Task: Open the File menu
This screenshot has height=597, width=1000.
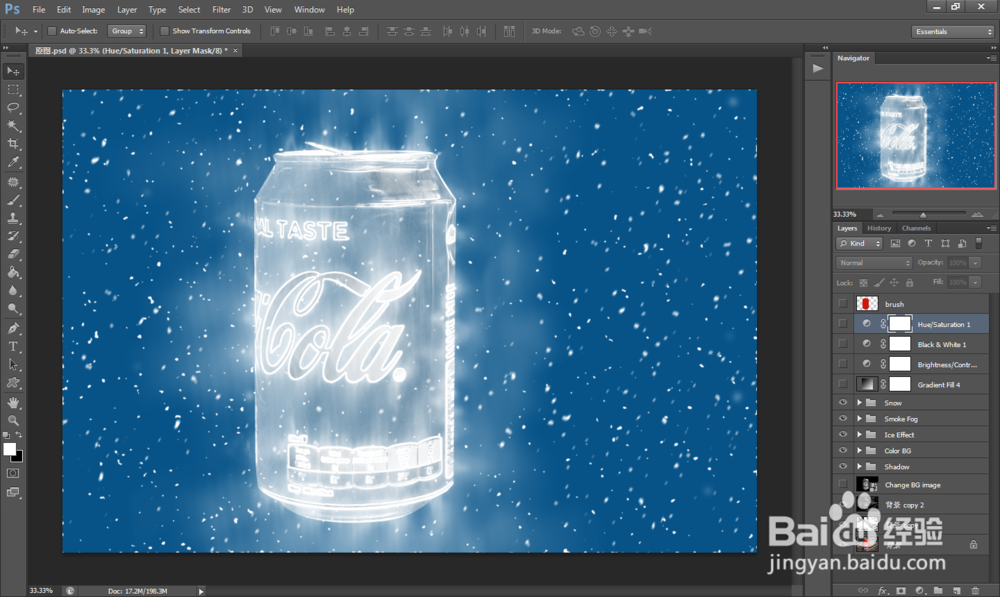Action: click(39, 10)
